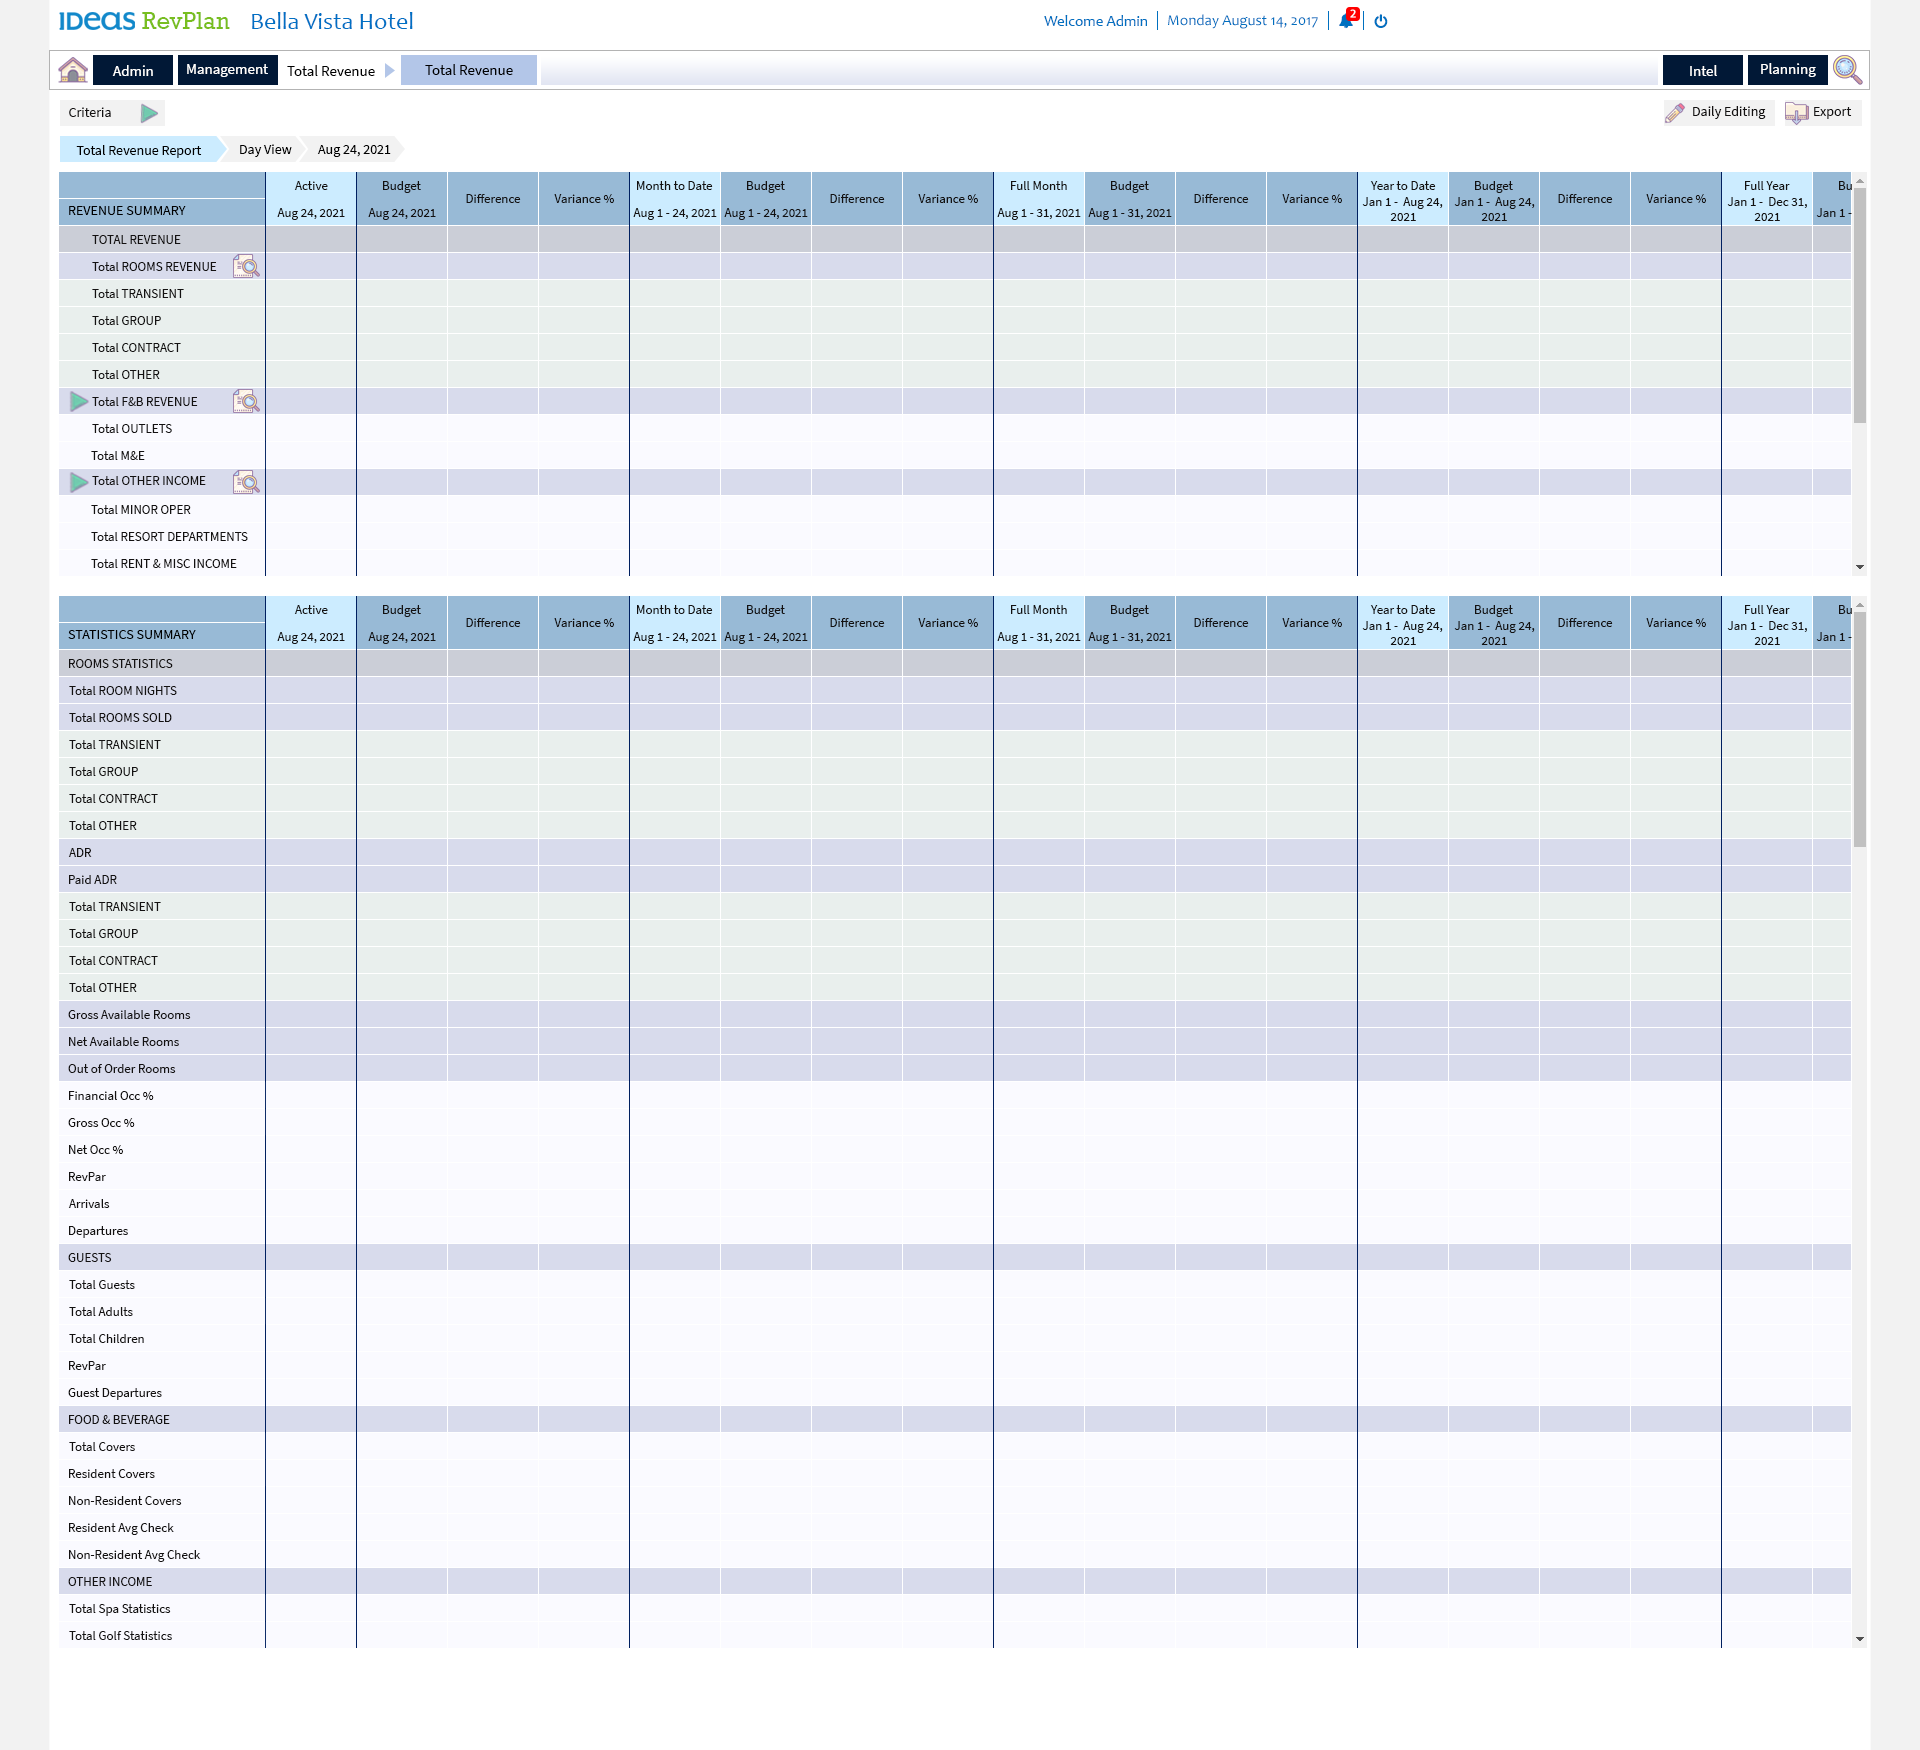This screenshot has width=1920, height=1750.
Task: Click the Export icon
Action: point(1797,113)
